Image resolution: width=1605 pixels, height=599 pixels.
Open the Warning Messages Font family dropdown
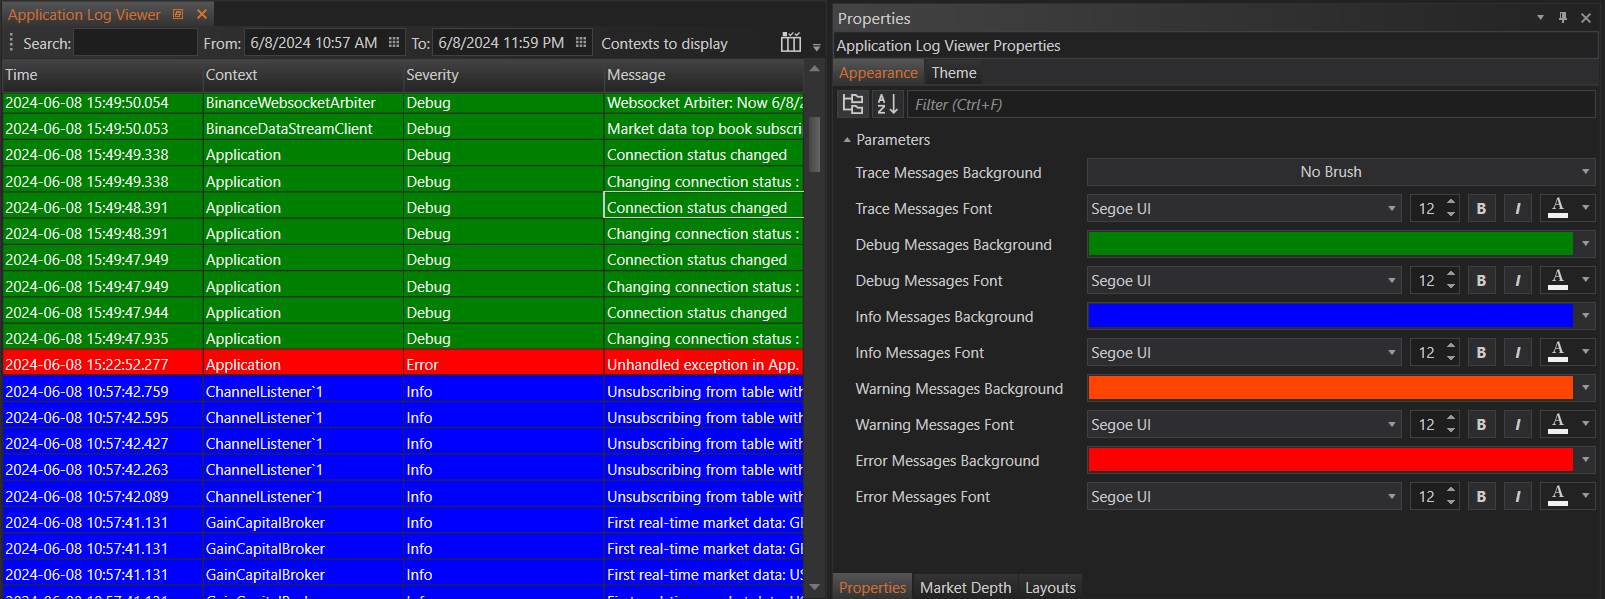tap(1391, 425)
